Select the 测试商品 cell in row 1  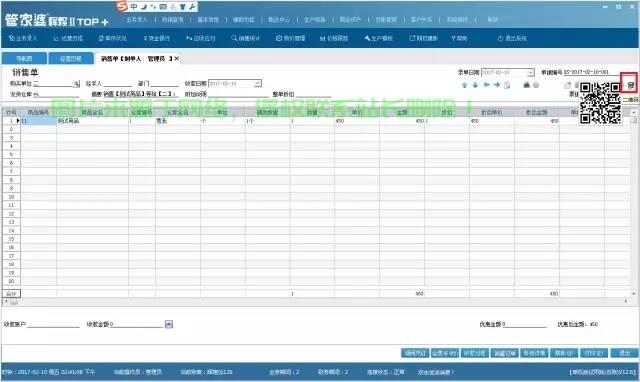pyautogui.click(x=92, y=121)
